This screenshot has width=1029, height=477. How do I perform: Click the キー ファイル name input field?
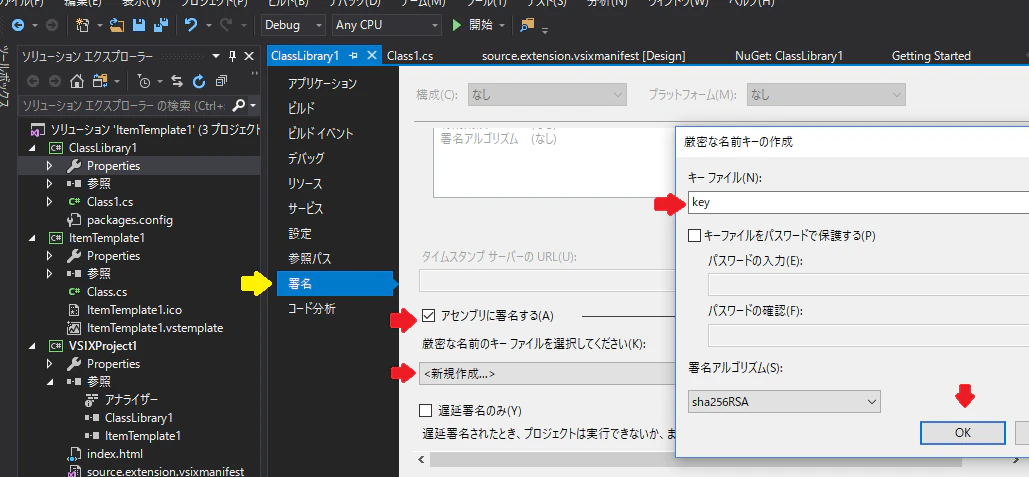[x=858, y=203]
